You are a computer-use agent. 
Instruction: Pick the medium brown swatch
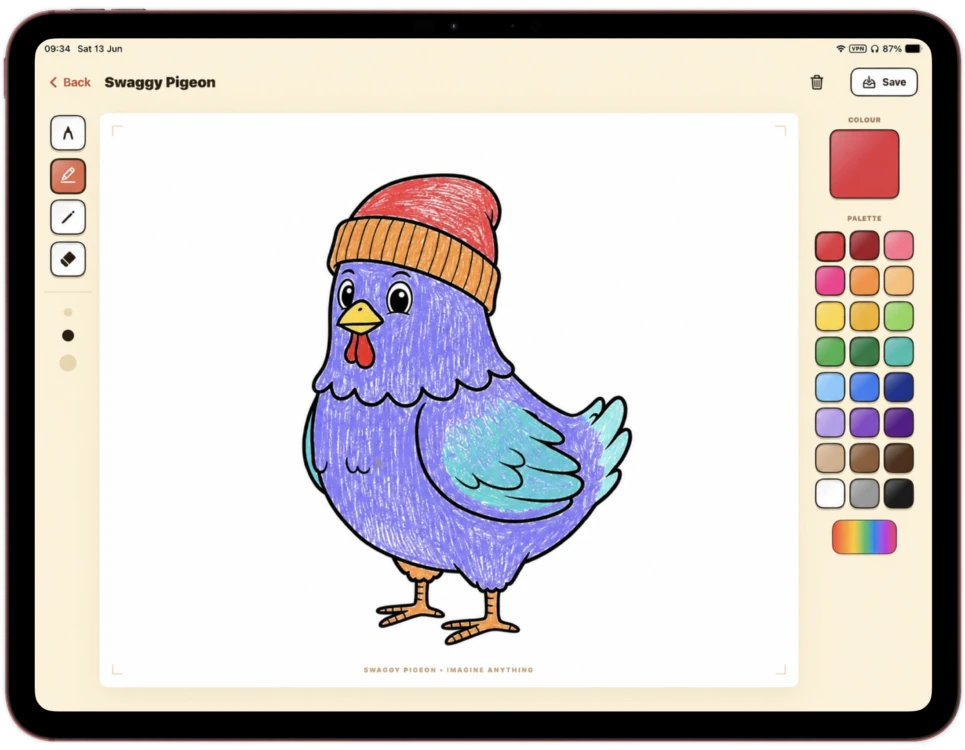[x=864, y=458]
